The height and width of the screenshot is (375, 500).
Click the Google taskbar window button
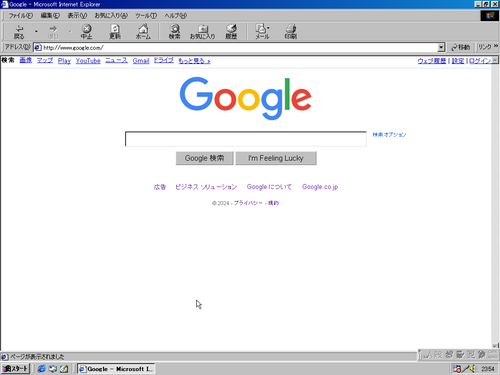116,369
